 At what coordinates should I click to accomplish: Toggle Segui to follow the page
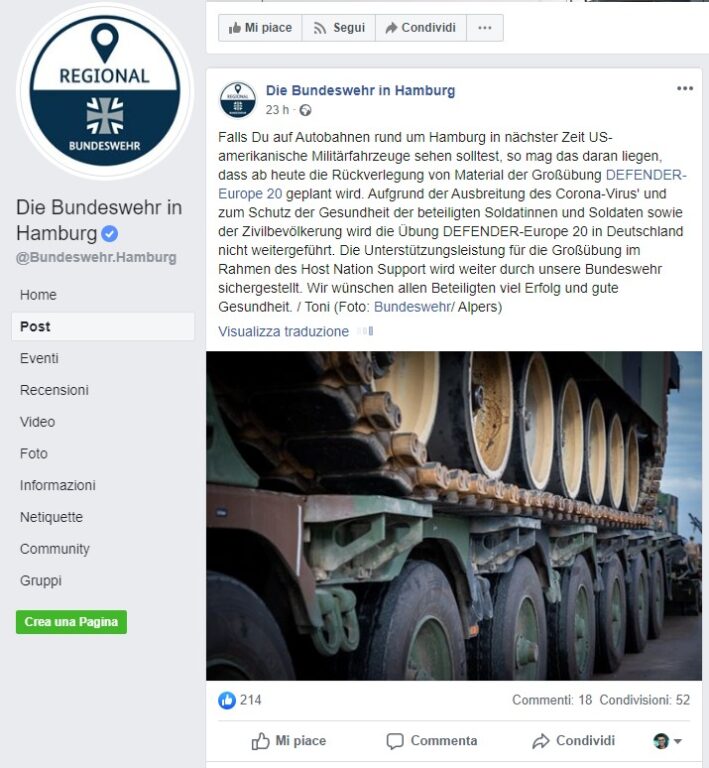339,27
